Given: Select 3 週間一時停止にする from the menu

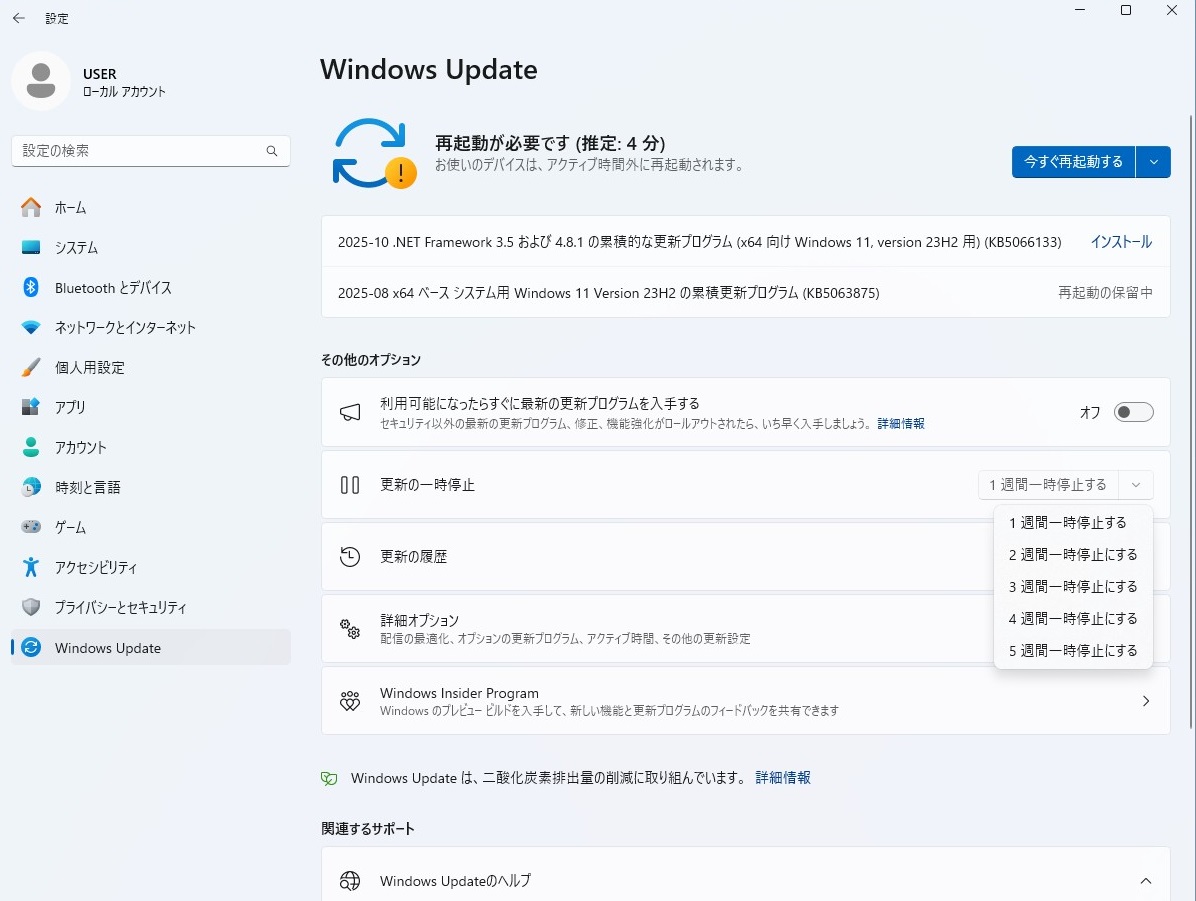Looking at the screenshot, I should [x=1073, y=587].
